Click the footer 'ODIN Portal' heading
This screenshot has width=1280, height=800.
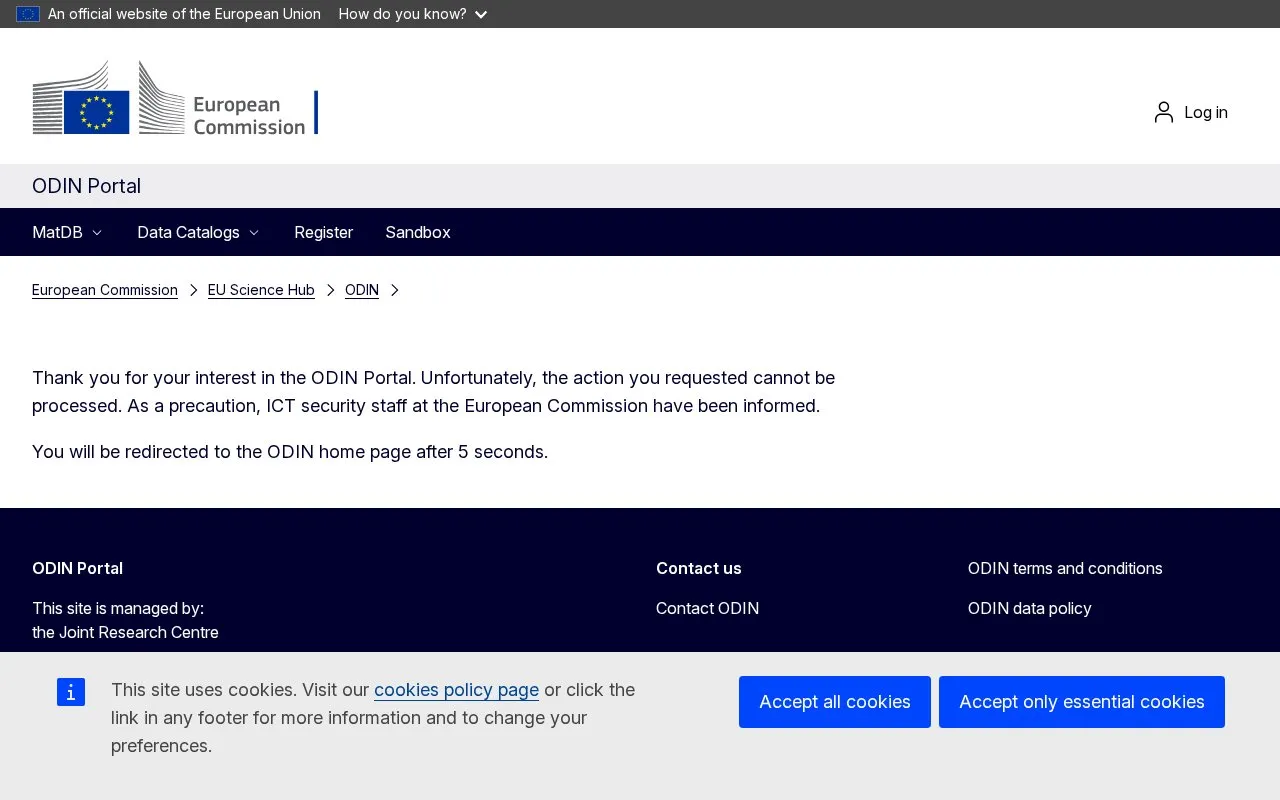click(77, 568)
